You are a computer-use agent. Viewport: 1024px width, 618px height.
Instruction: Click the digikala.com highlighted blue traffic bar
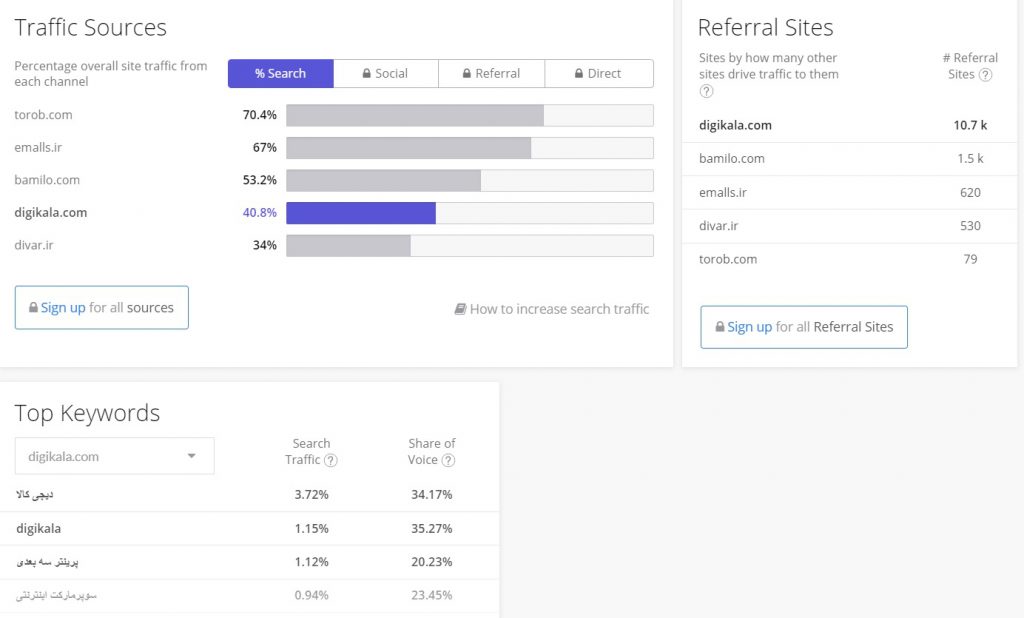click(361, 213)
